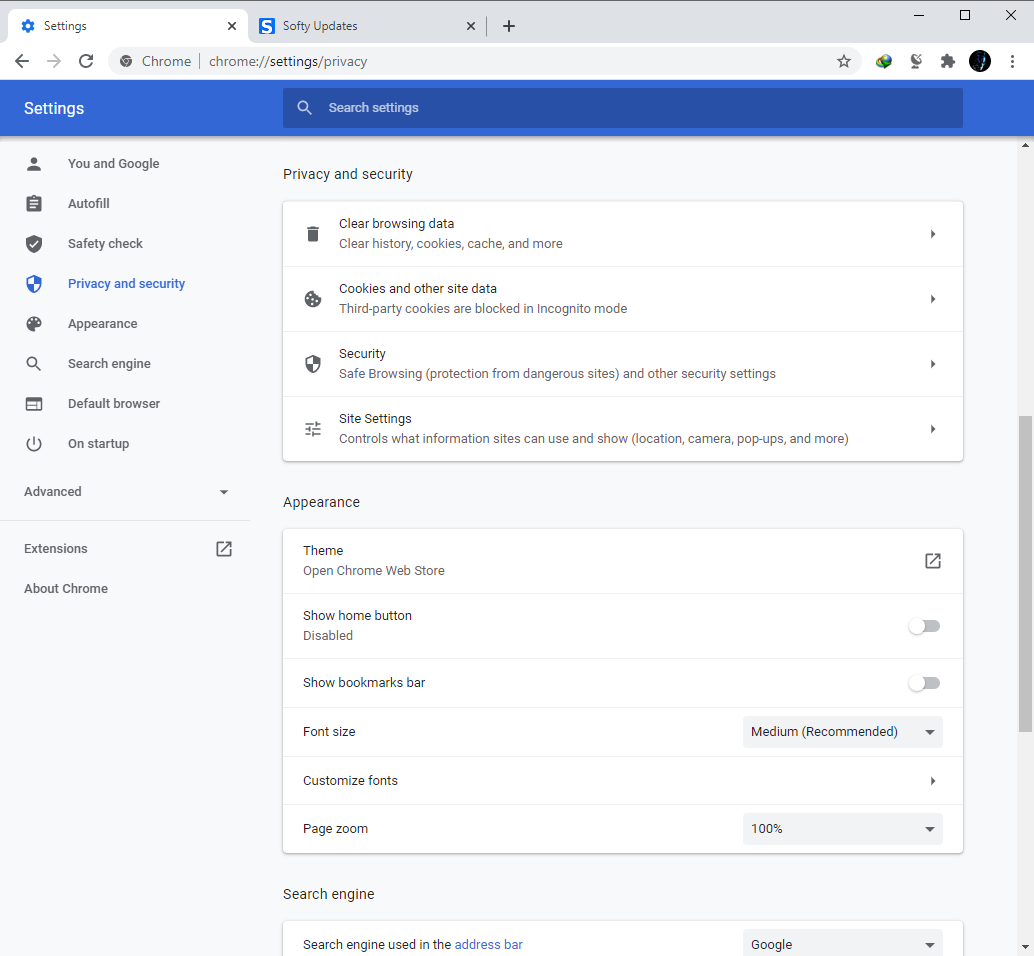Click the Appearance section heading
This screenshot has height=956, width=1034.
pyautogui.click(x=321, y=502)
